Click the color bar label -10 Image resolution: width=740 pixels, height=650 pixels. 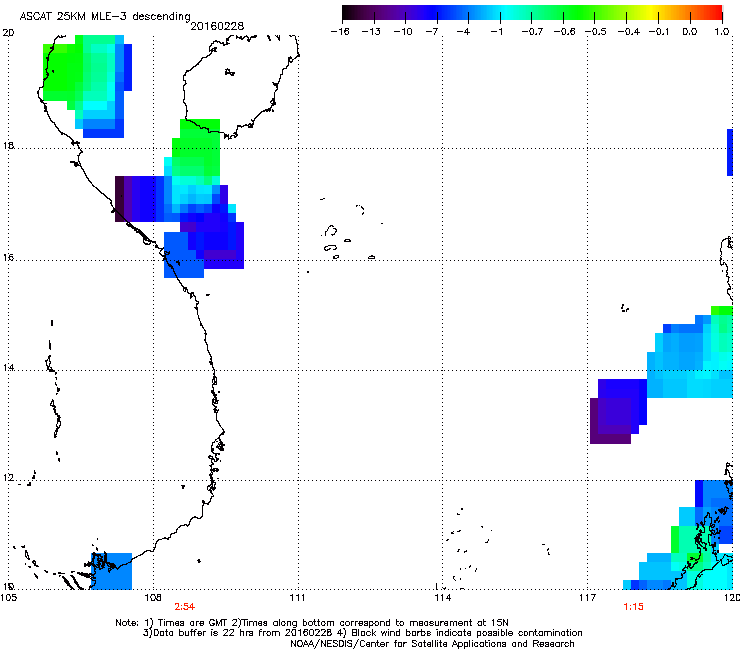pyautogui.click(x=403, y=32)
